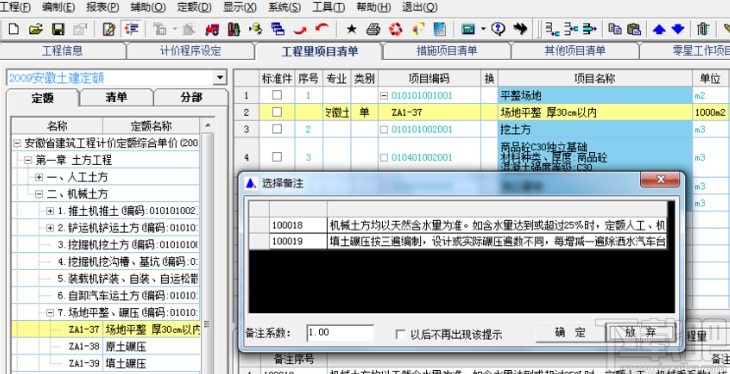The width and height of the screenshot is (730, 374).
Task: Click the 确定 button in dialog
Action: pyautogui.click(x=570, y=333)
